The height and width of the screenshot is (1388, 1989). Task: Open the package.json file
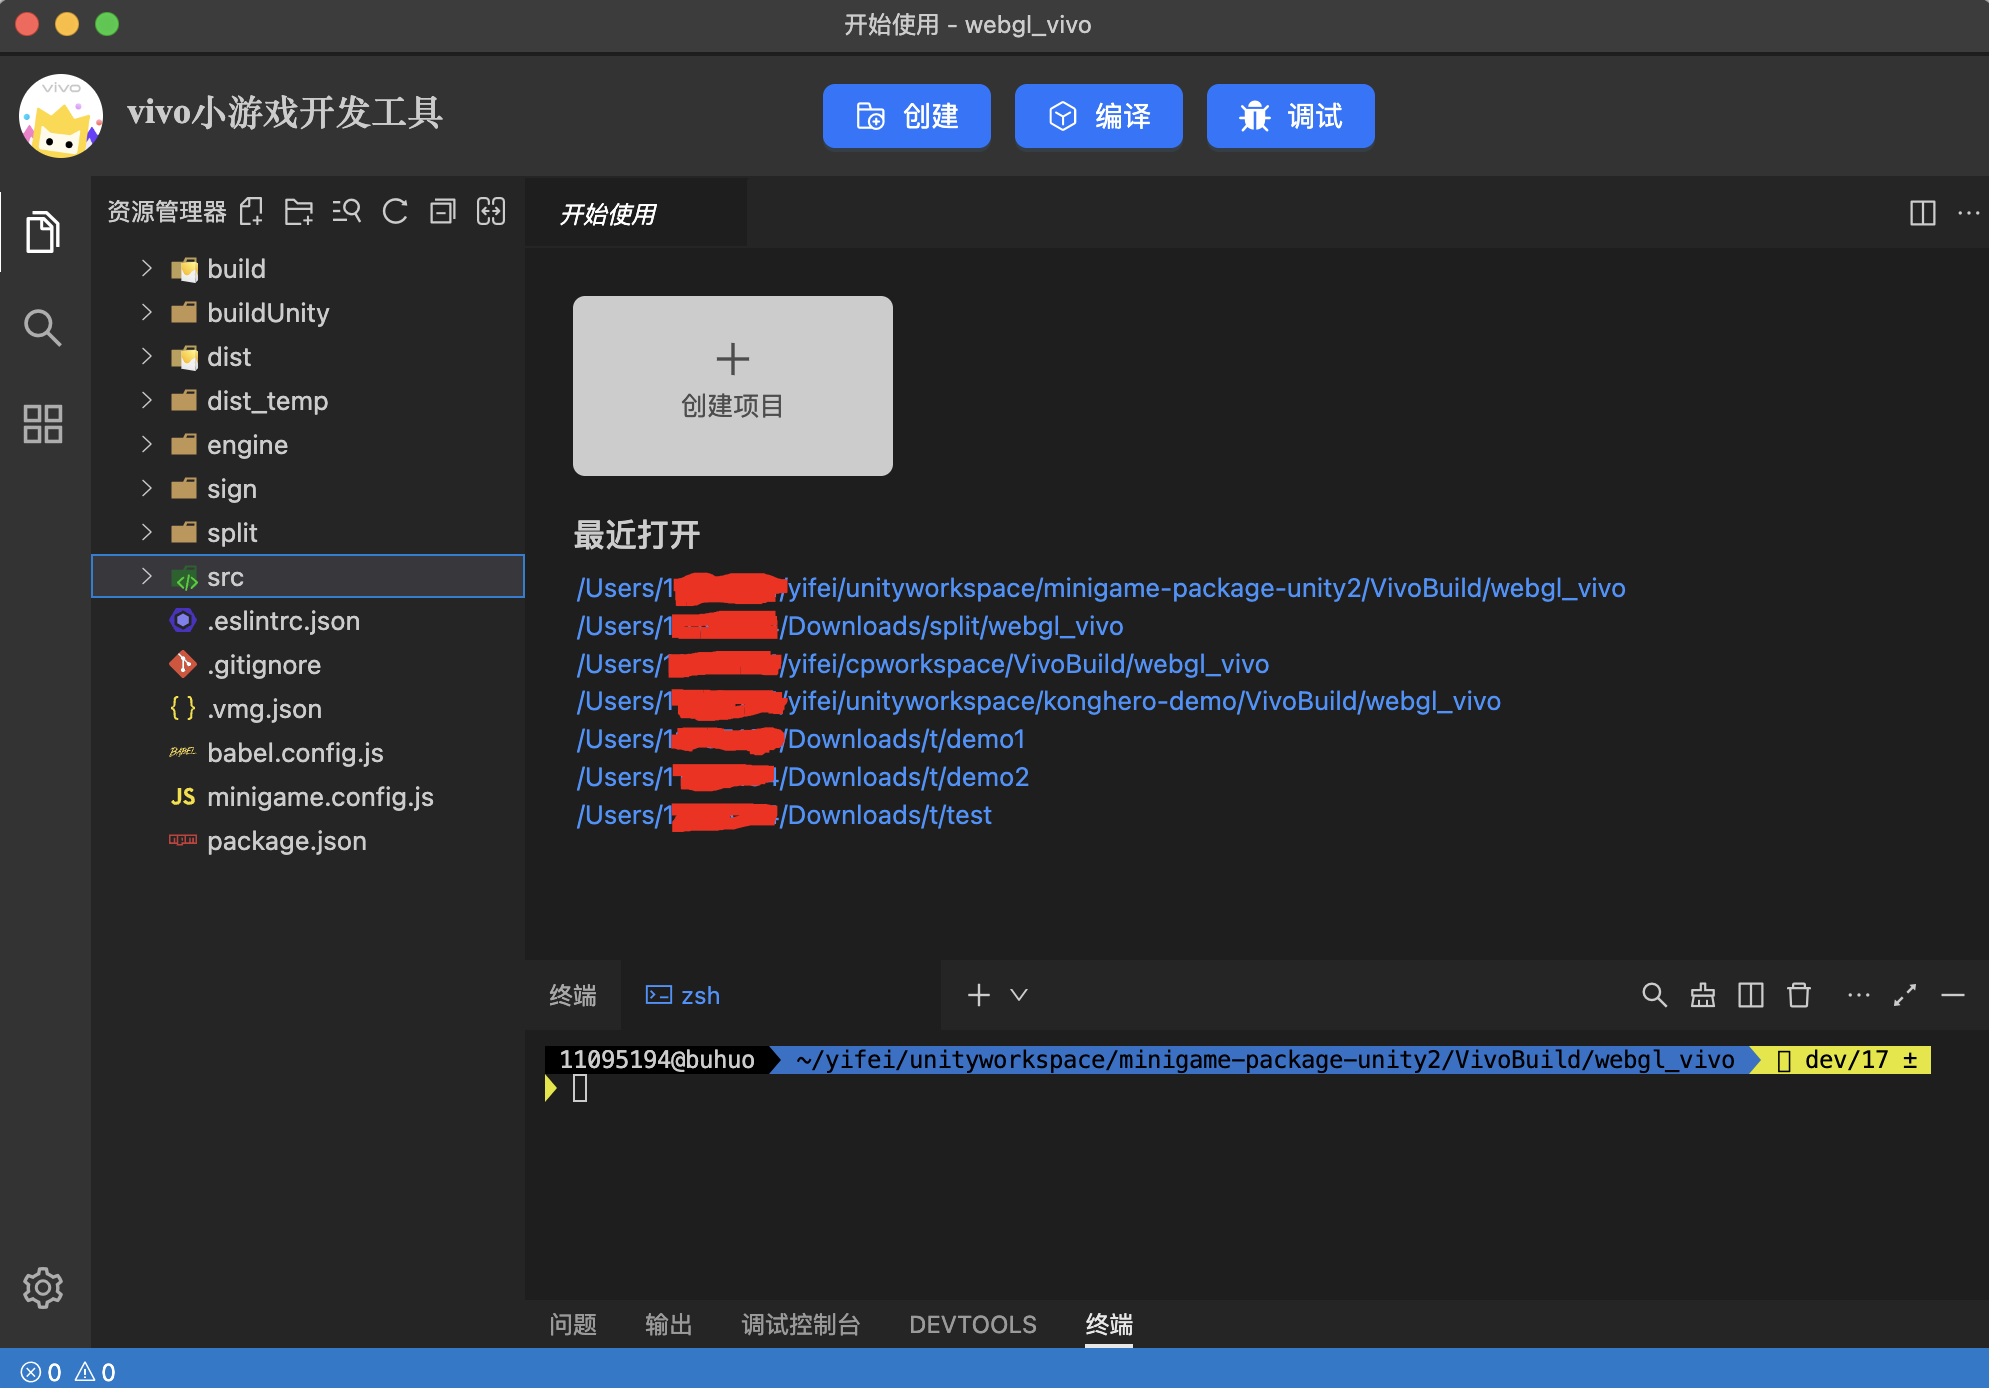[308, 840]
